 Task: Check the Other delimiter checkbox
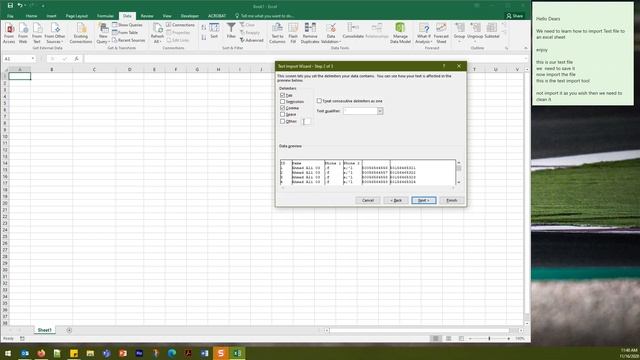coord(282,121)
